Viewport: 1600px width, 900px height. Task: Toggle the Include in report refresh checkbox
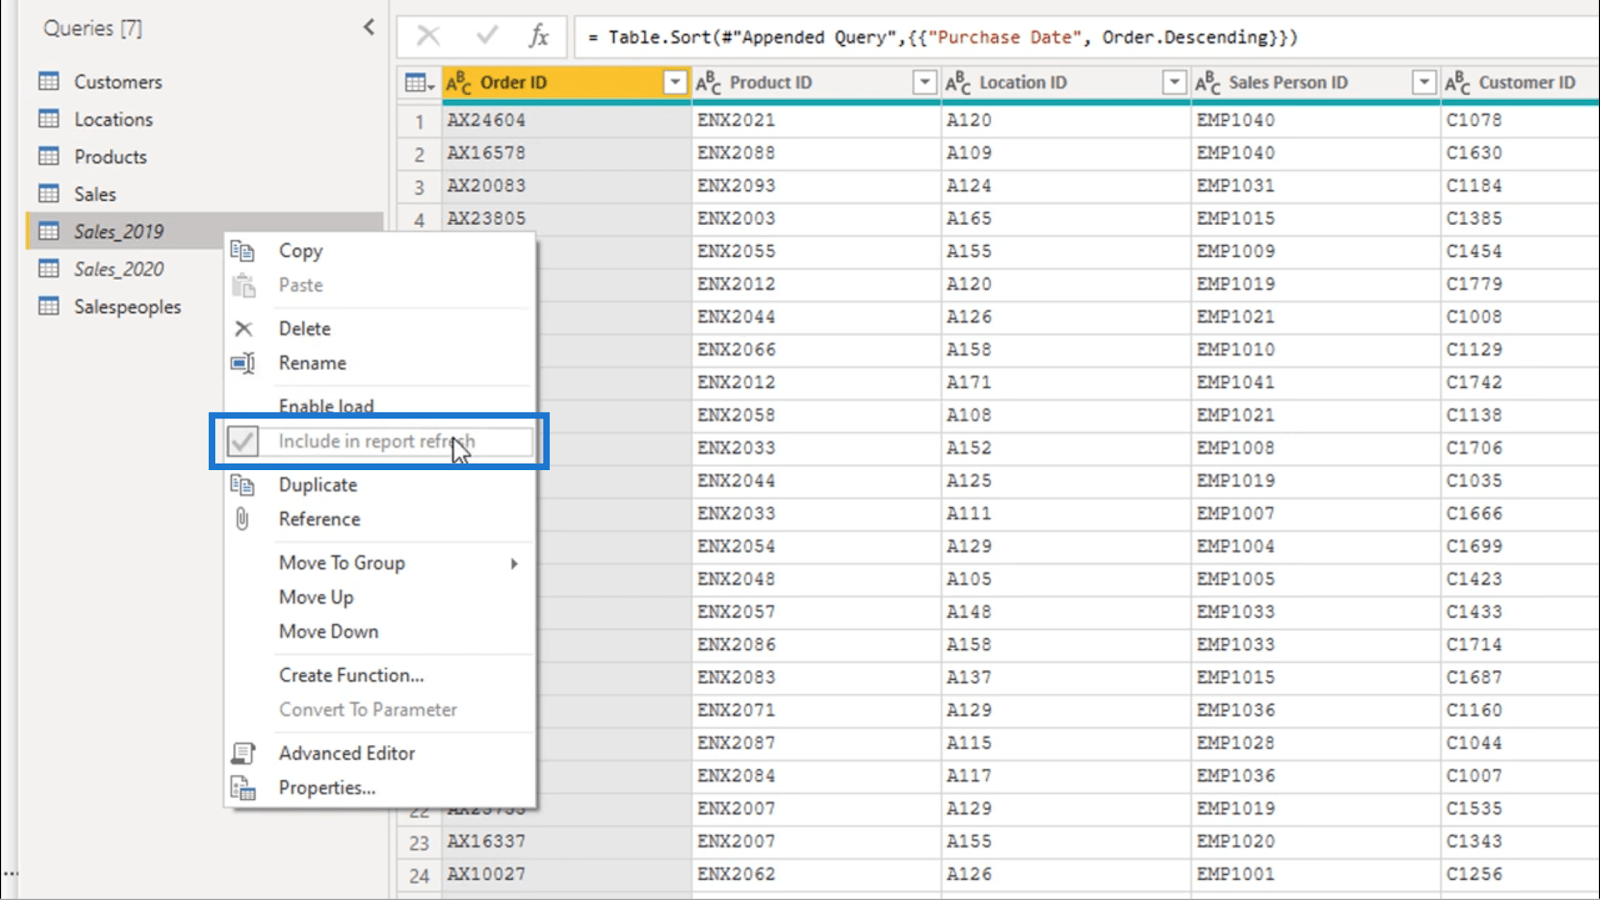point(243,441)
